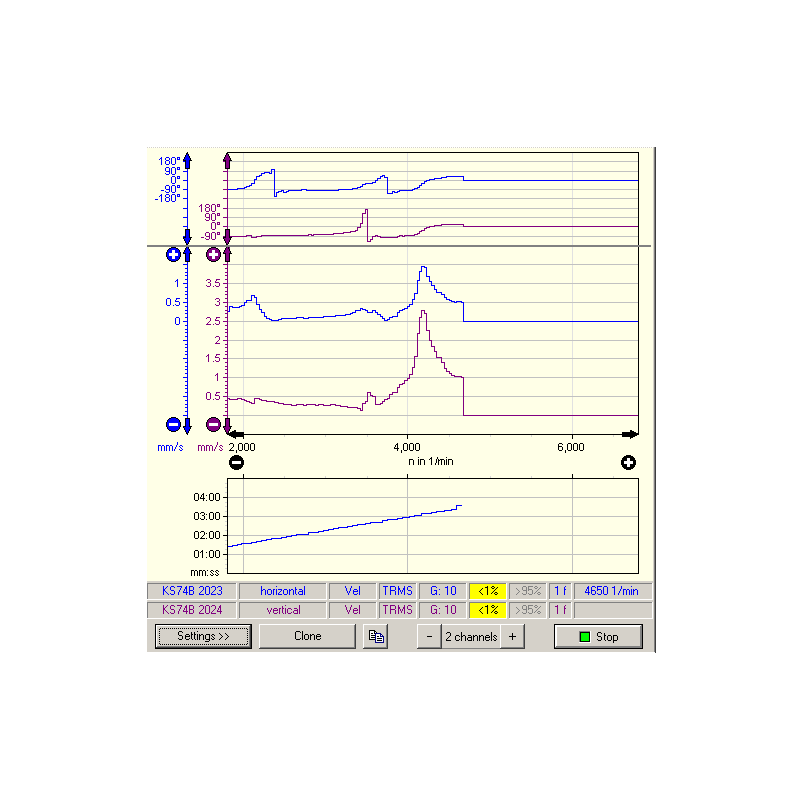Click the black left arrow on rpm axis
Screen dimensions: 800x800
point(236,435)
